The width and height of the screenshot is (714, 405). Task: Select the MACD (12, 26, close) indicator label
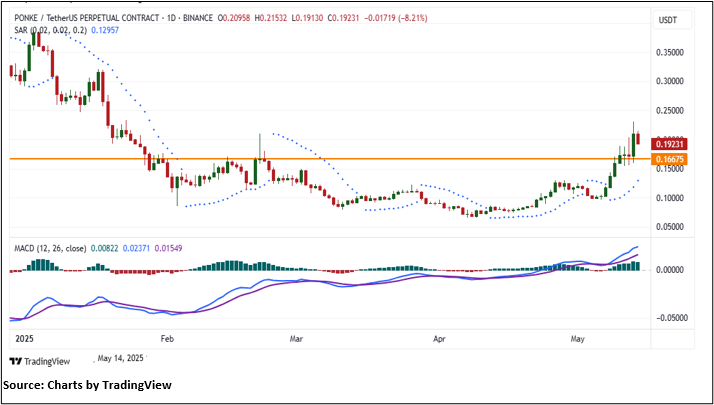pos(48,249)
